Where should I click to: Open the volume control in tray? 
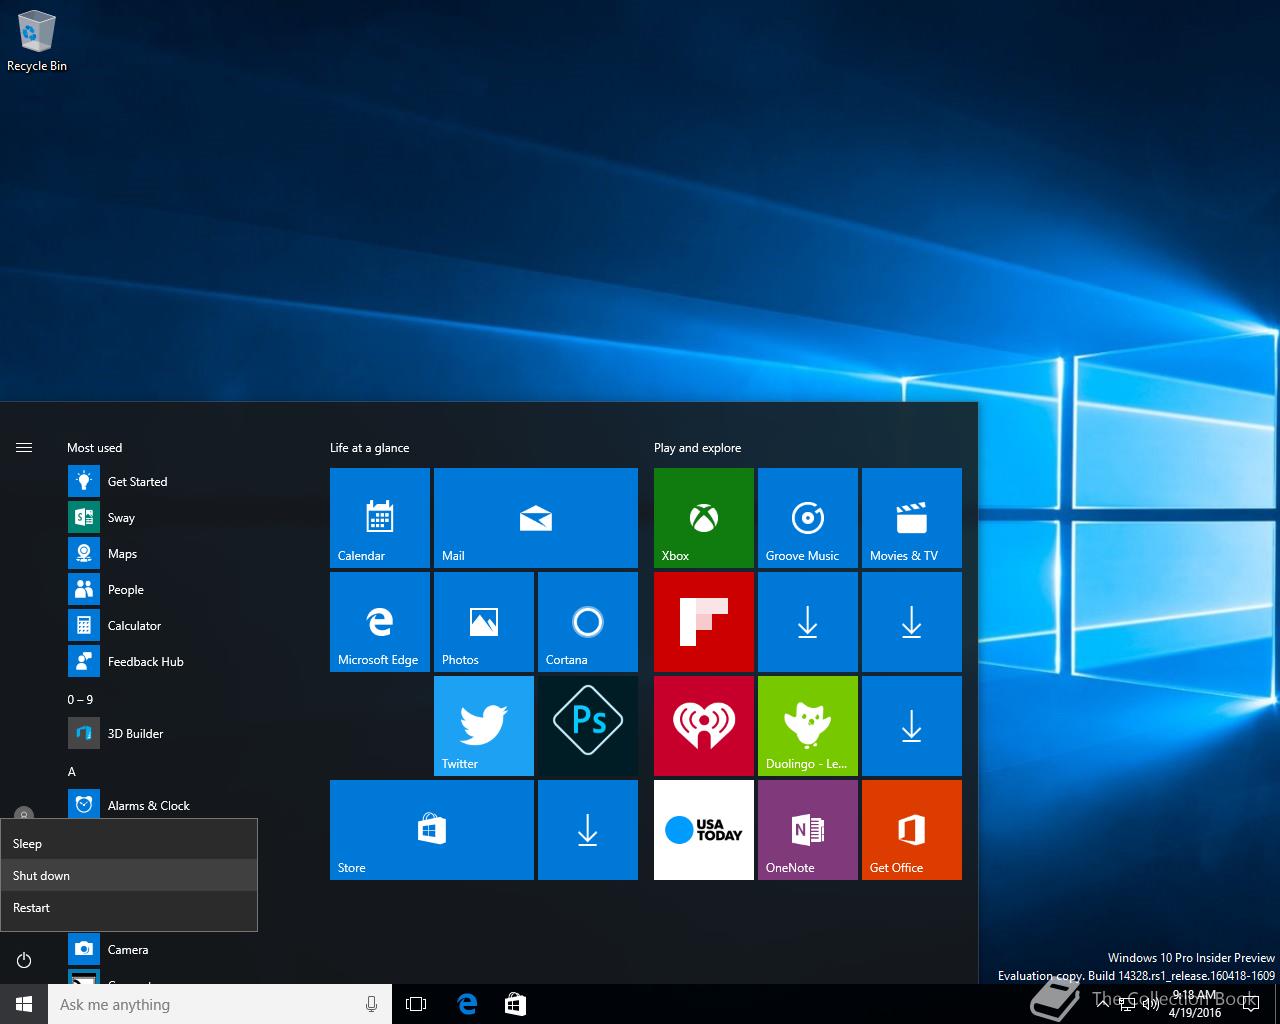1150,1004
